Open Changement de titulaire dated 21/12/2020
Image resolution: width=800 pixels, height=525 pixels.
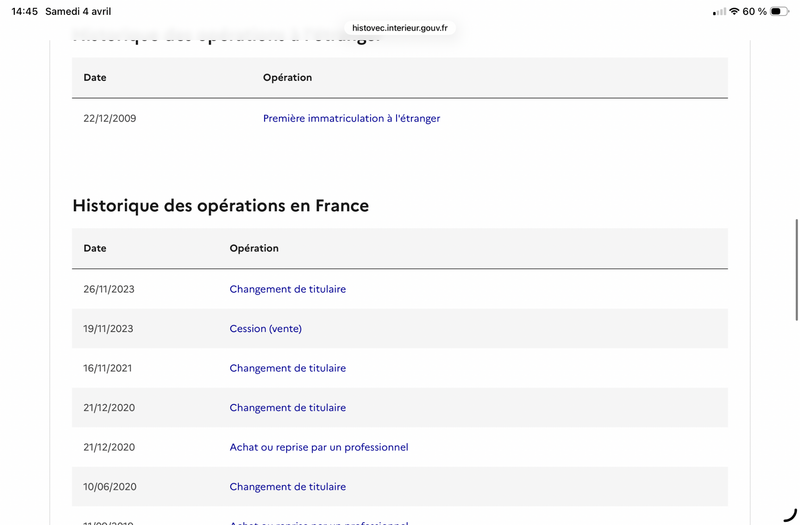click(287, 408)
